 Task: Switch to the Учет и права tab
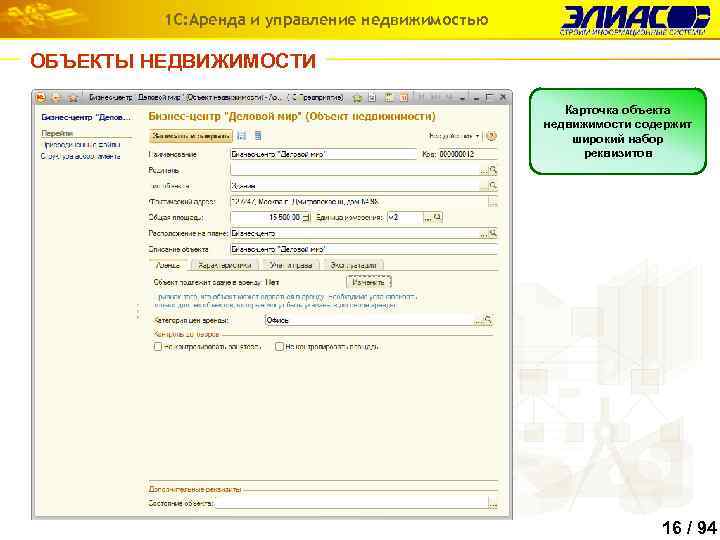pos(291,265)
